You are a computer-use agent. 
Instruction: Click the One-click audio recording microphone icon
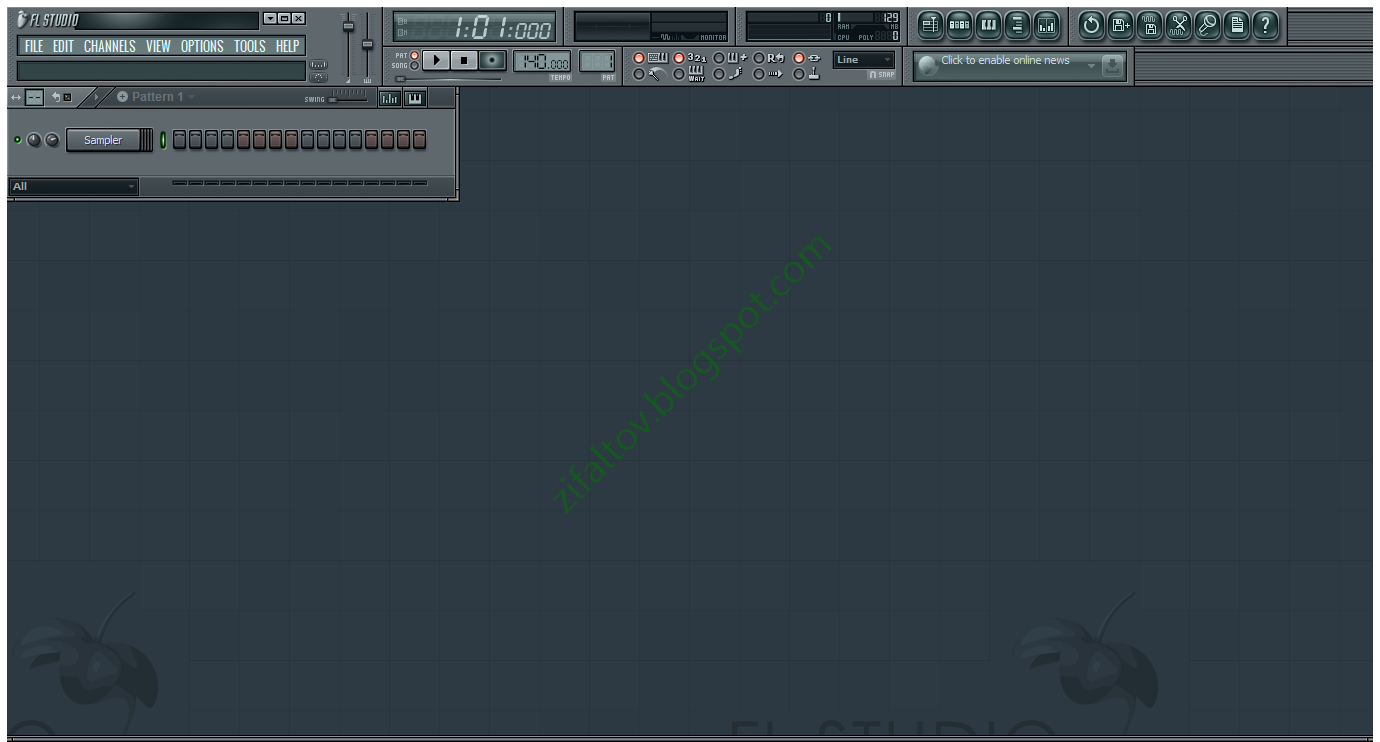pos(1208,25)
